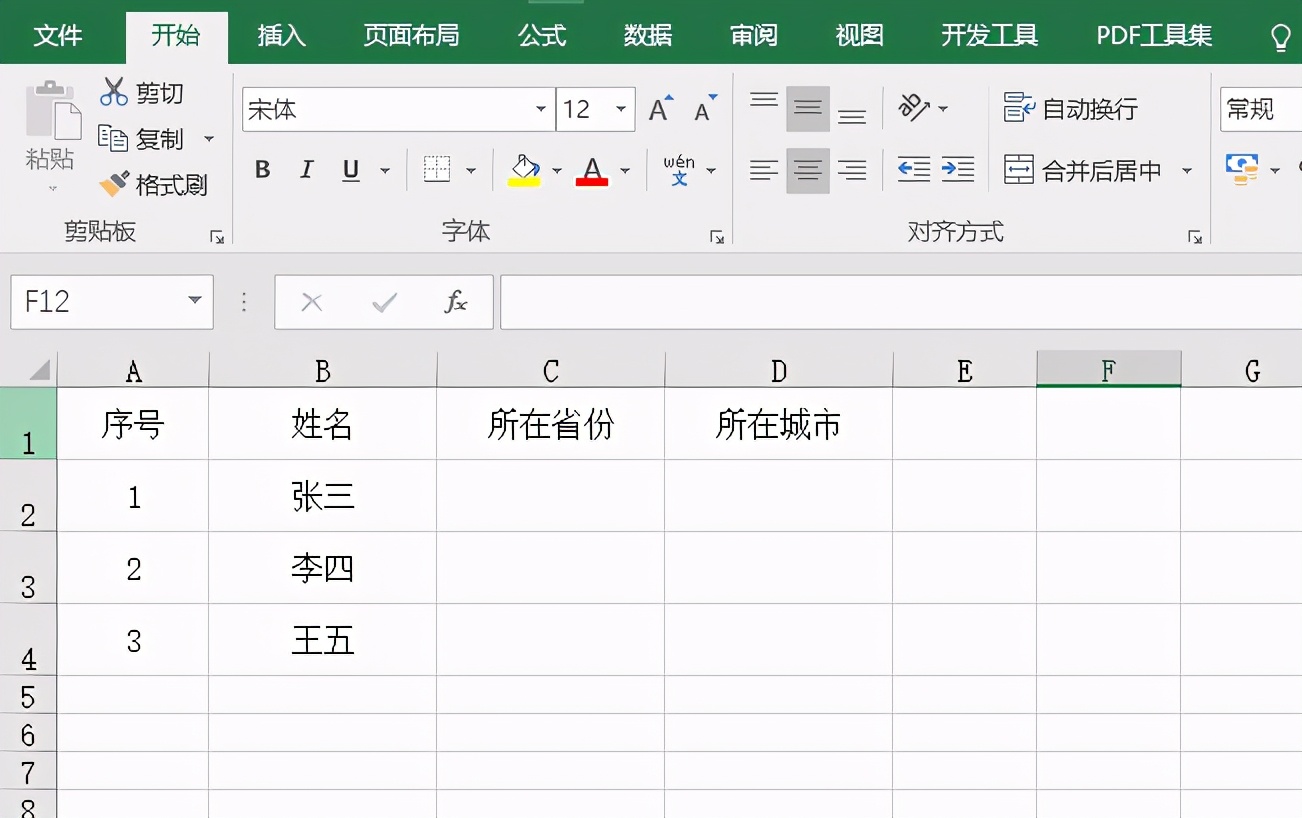Switch to 页面布局 page layout tab

tap(411, 36)
